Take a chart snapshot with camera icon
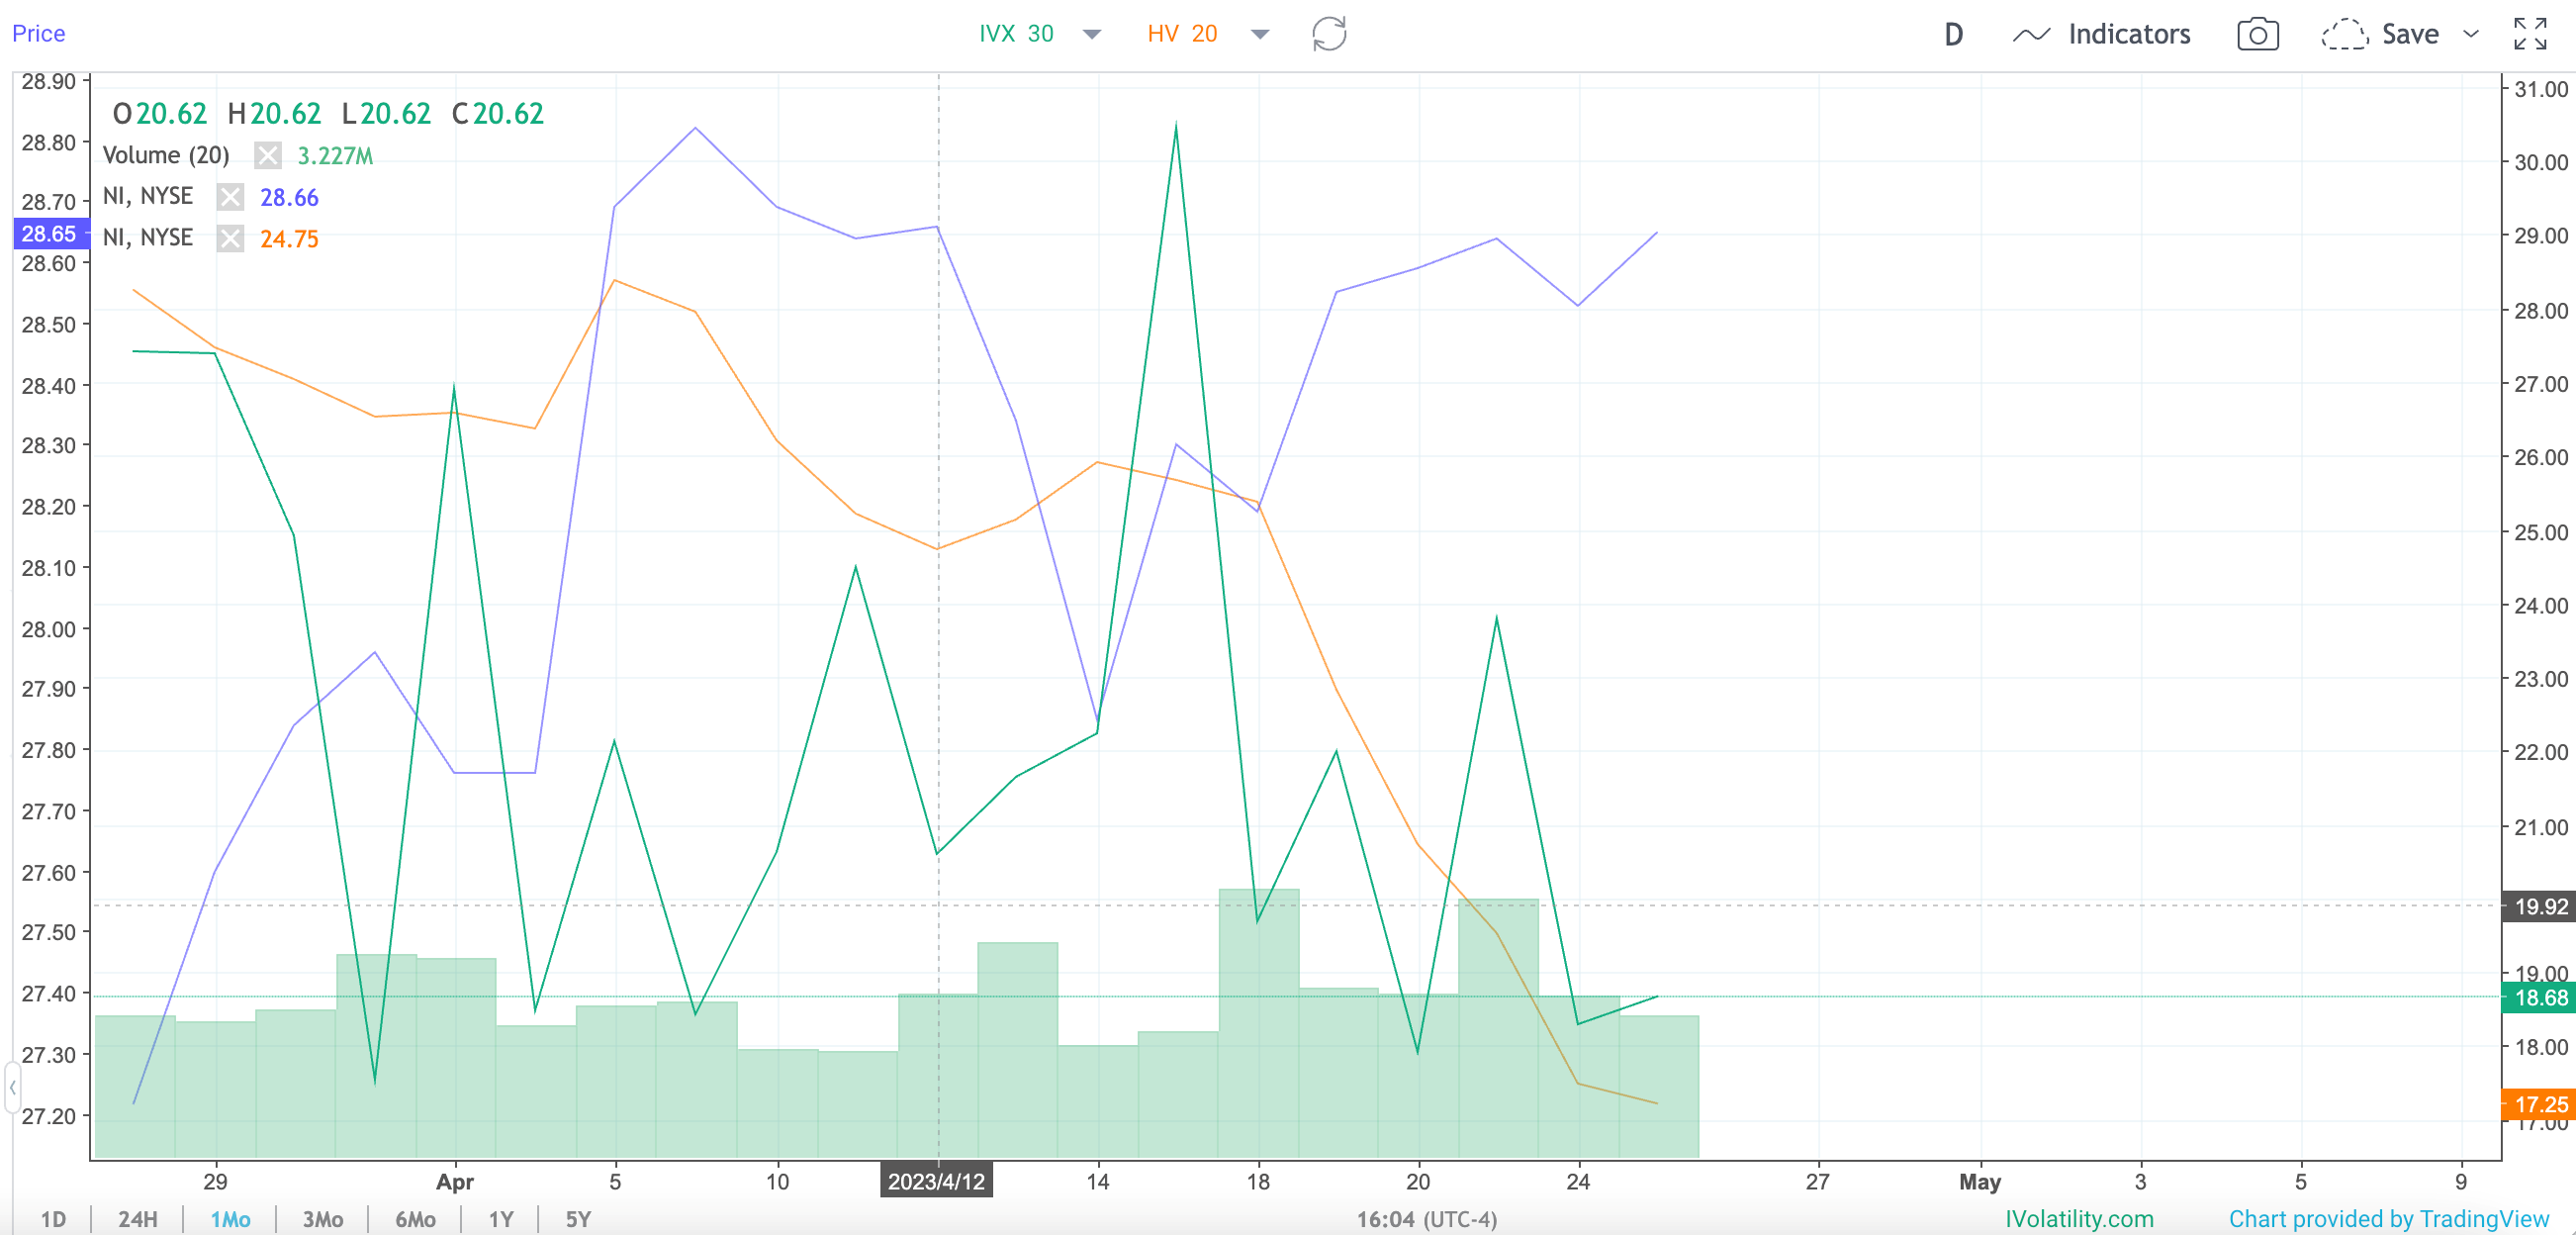Viewport: 2576px width, 1235px height. pyautogui.click(x=2257, y=34)
